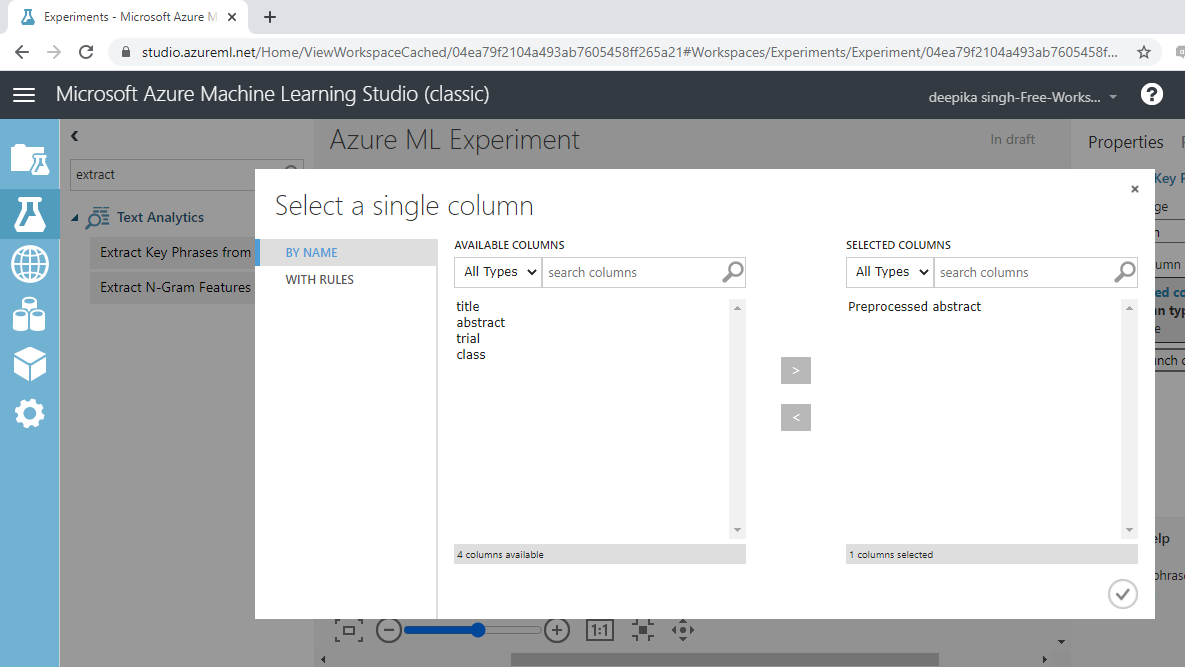Open Web Services globe icon
The width and height of the screenshot is (1185, 667).
pos(29,264)
